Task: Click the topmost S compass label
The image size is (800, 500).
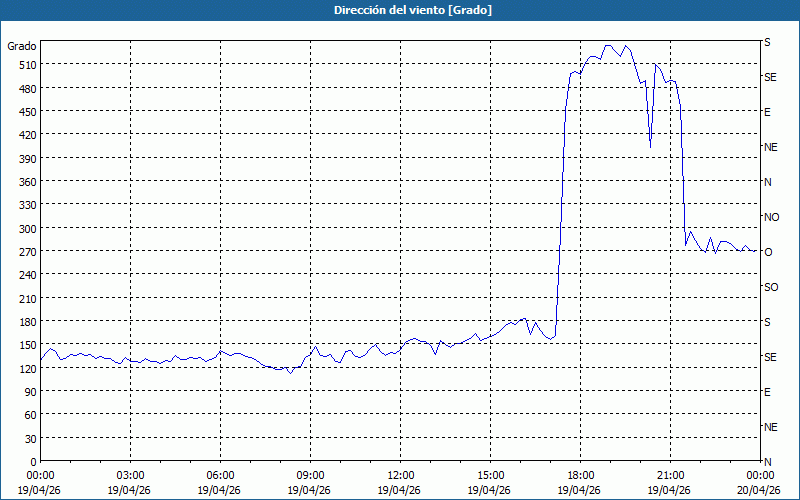Action: pos(768,43)
